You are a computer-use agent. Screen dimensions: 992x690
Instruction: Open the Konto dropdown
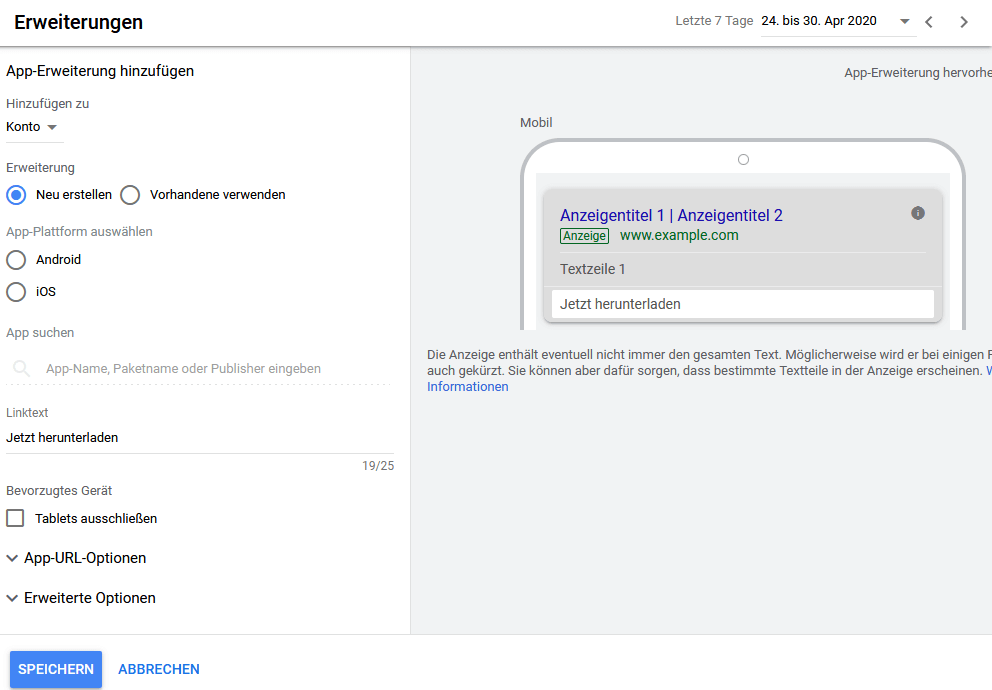33,127
